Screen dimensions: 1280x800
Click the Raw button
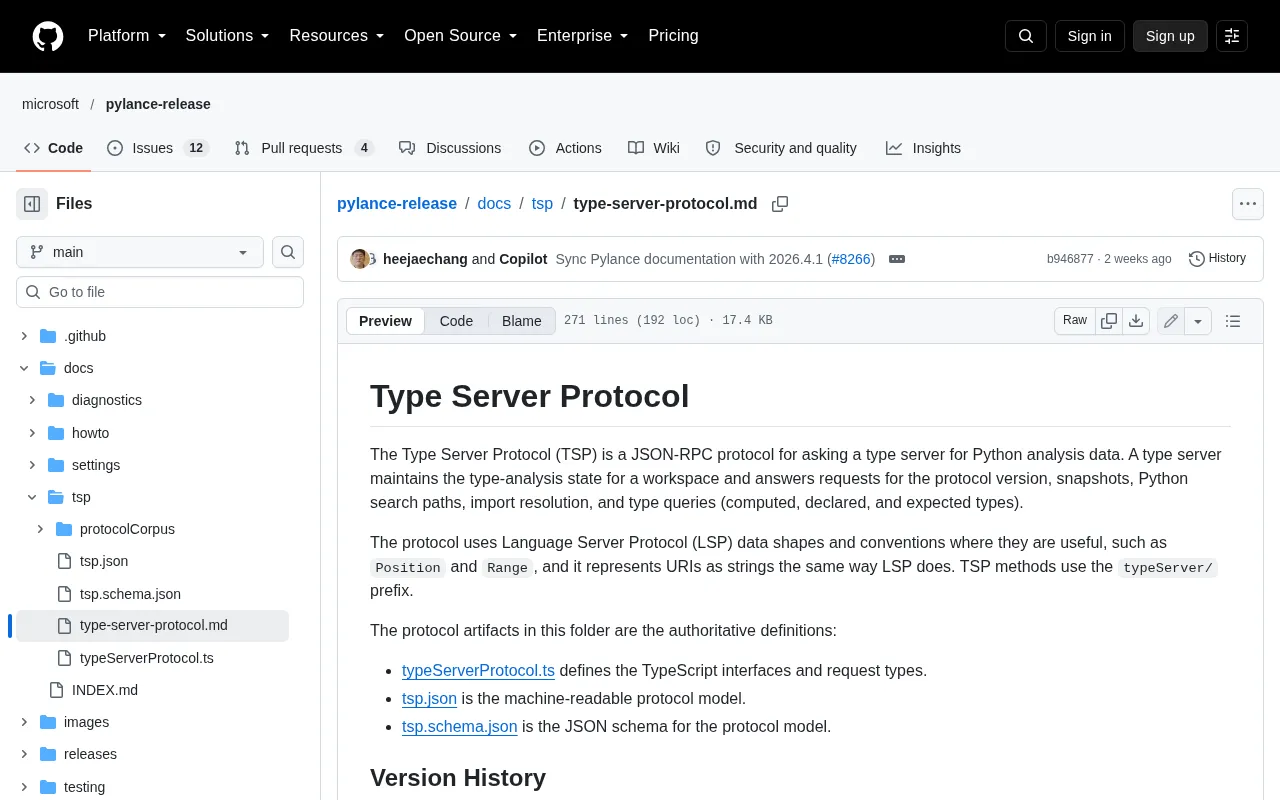click(x=1075, y=321)
